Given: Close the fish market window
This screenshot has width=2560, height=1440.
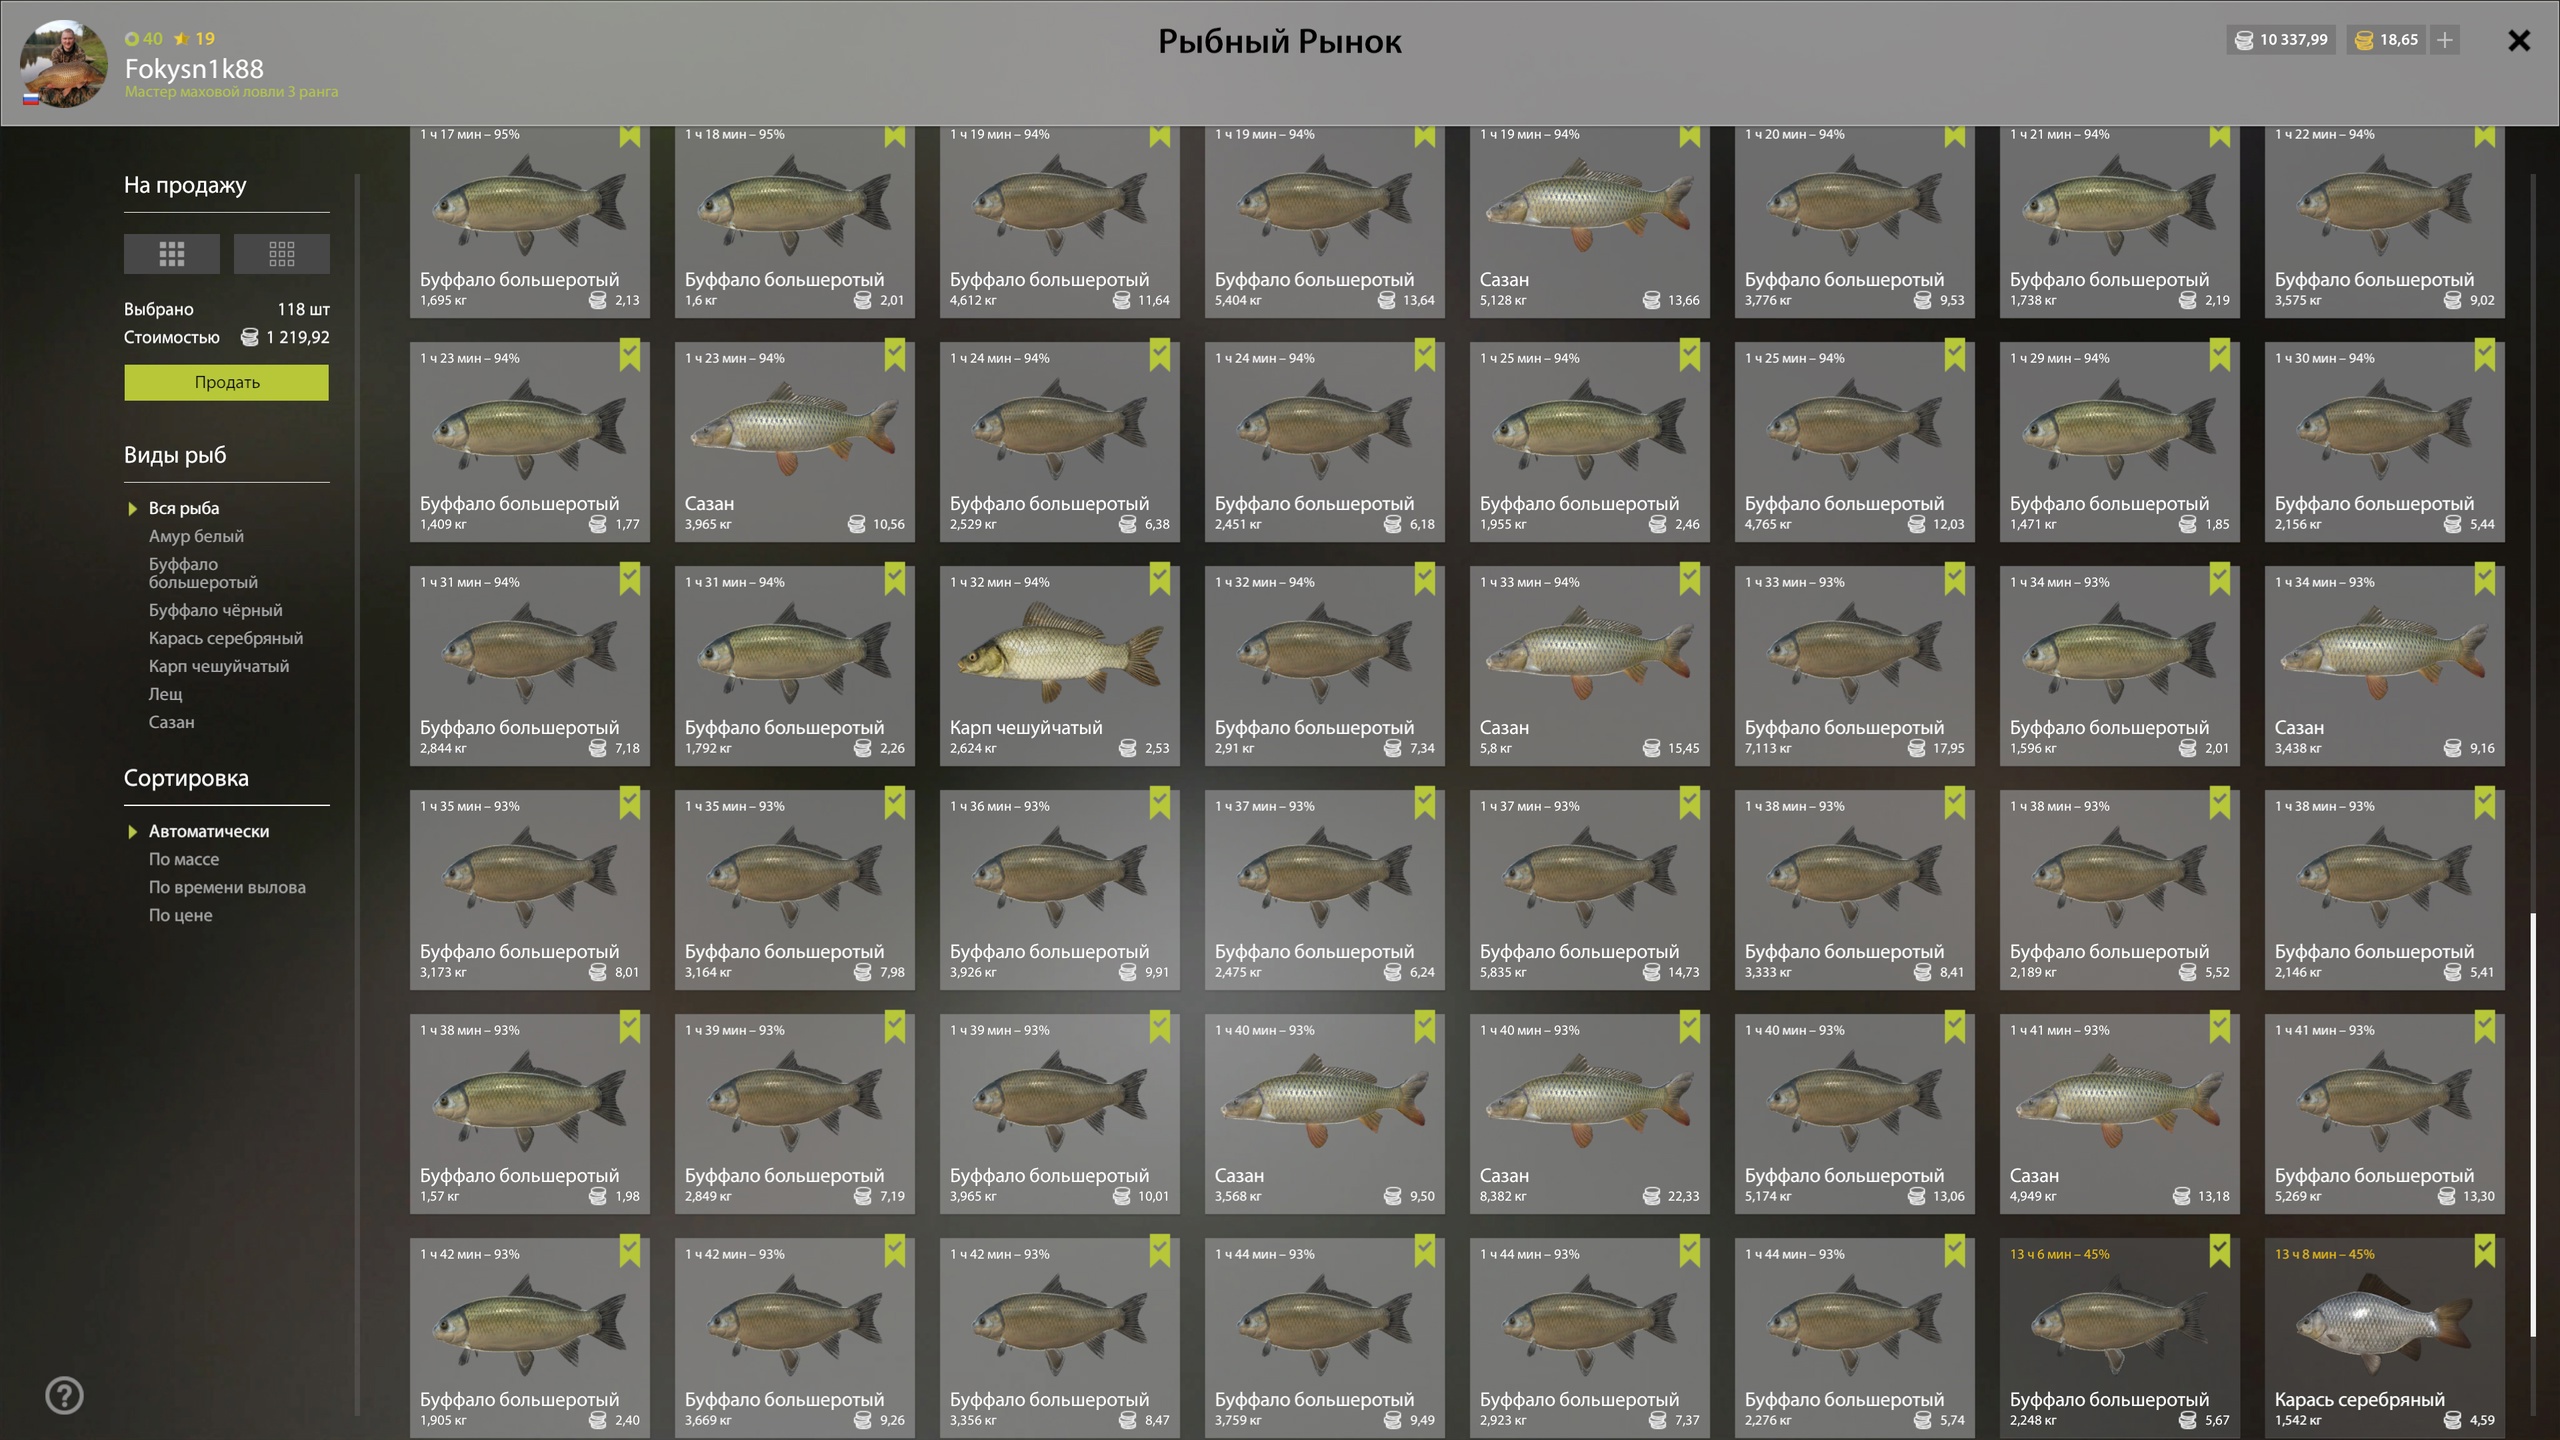Looking at the screenshot, I should (2519, 40).
